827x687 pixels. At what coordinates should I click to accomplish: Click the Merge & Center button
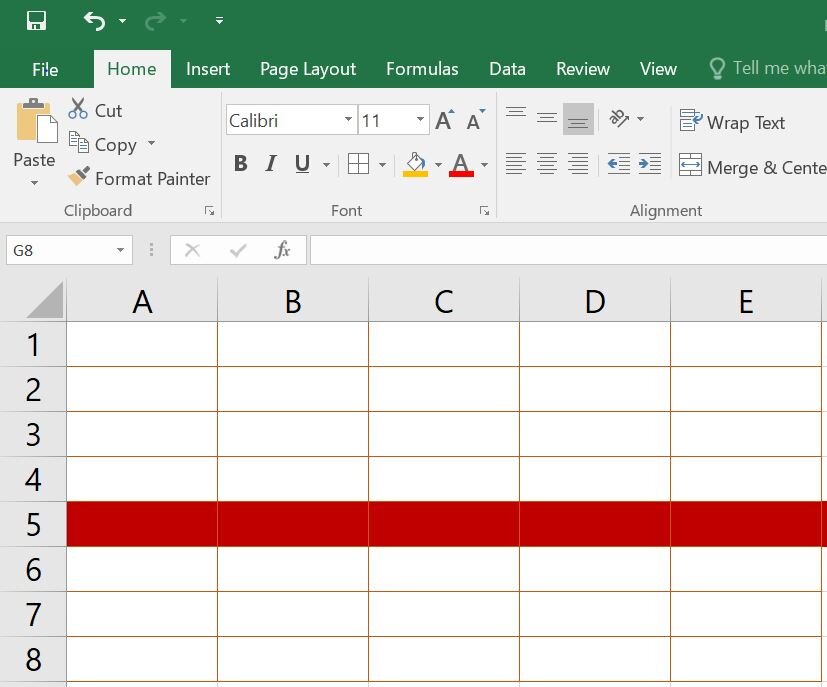tap(752, 167)
